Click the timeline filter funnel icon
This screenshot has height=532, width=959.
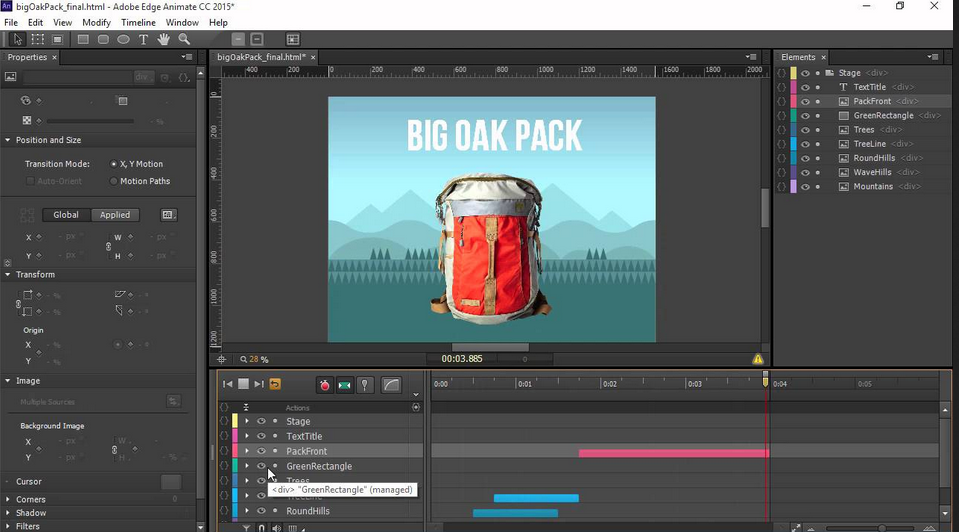246,528
